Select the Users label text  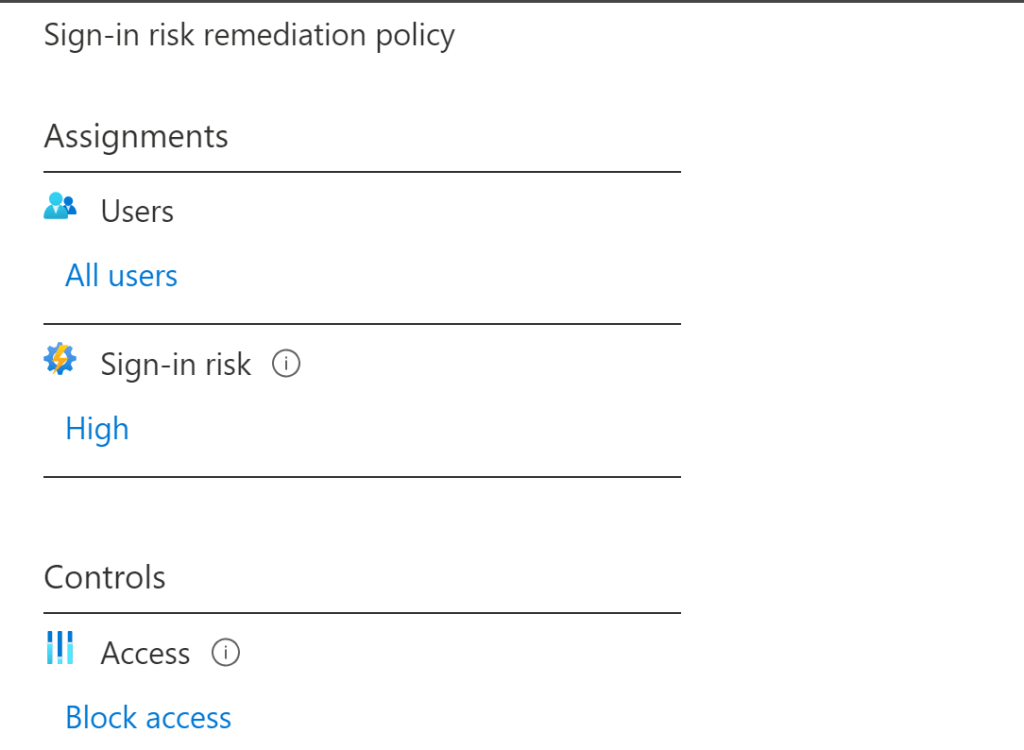point(137,212)
